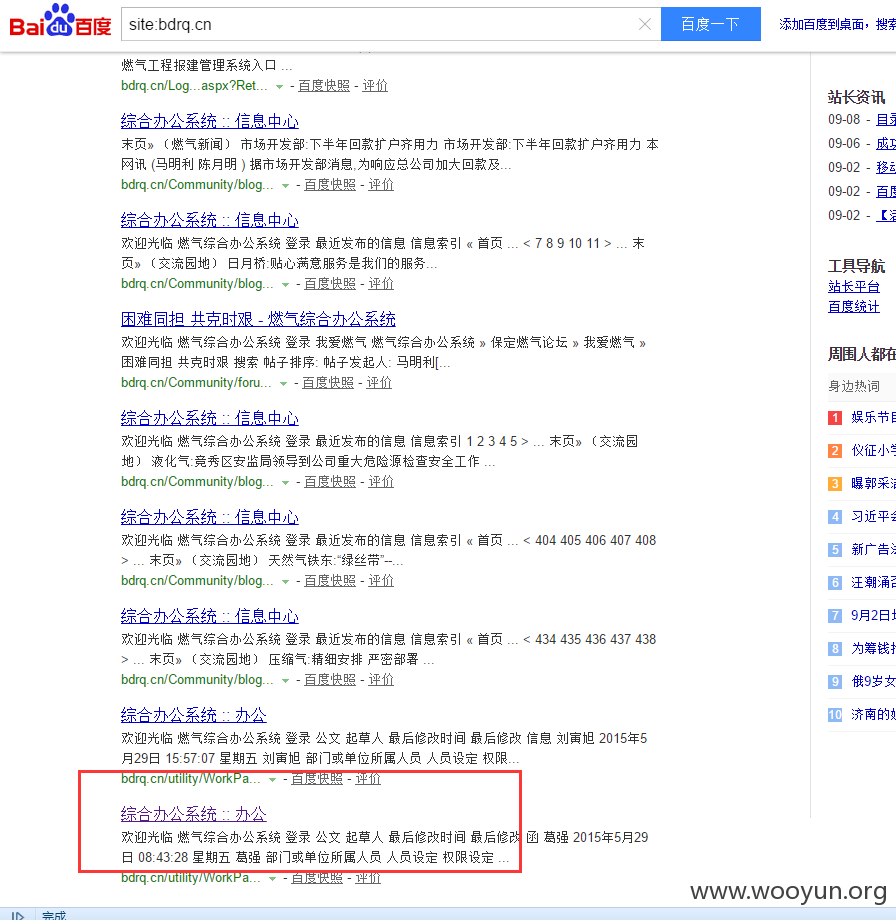The image size is (896, 920).
Task: Open 百度快照 for the 葛强 办公 result
Action: click(317, 879)
